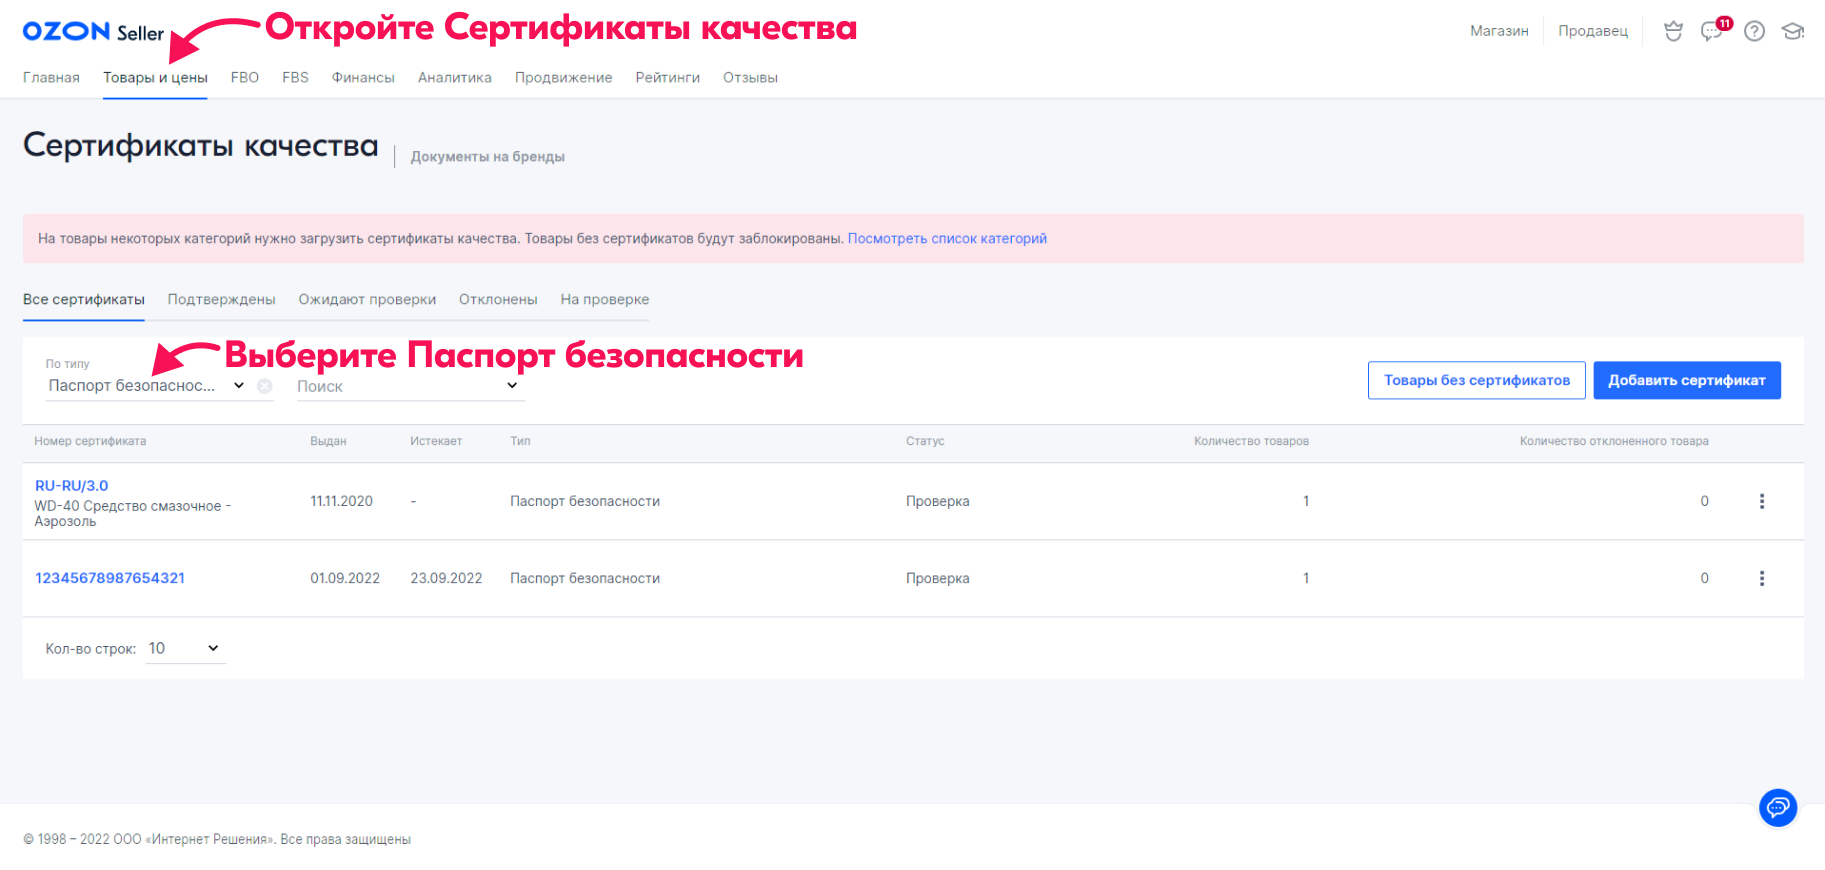Click expiry date 23.09.2022
The image size is (1825, 870).
tap(446, 578)
